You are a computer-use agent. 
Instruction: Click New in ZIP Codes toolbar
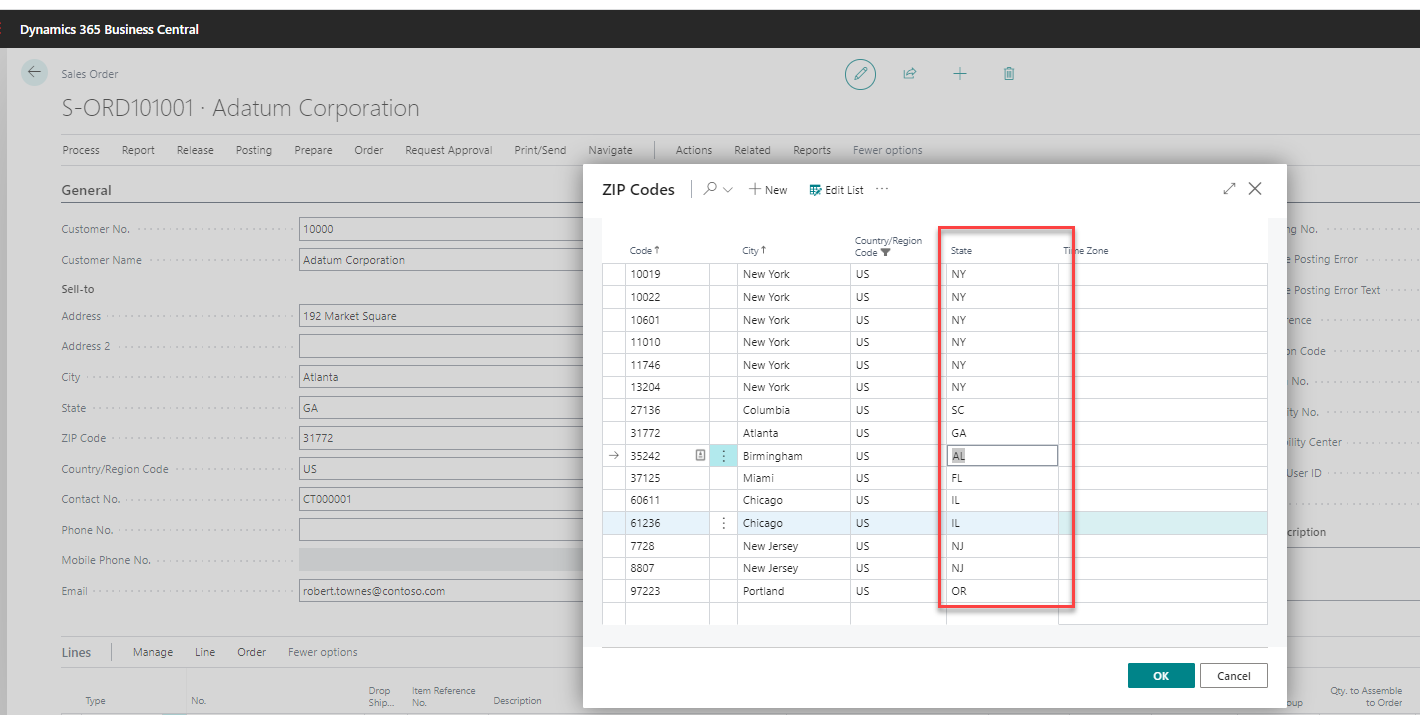pyautogui.click(x=768, y=190)
